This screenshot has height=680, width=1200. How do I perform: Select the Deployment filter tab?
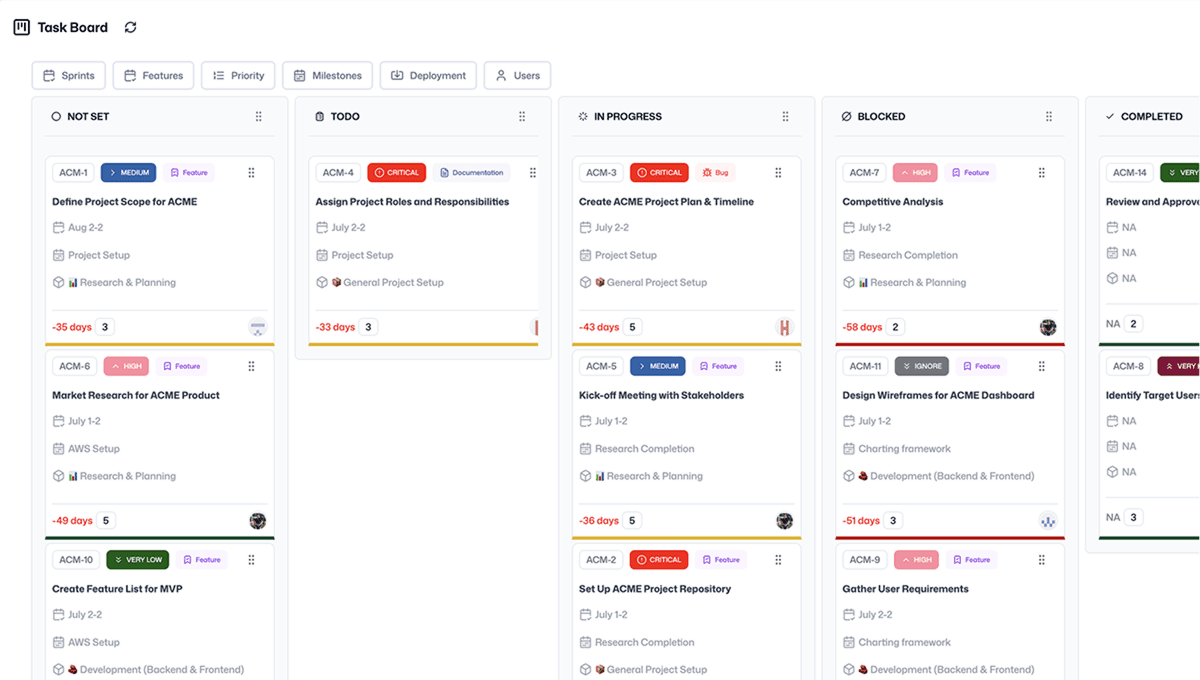428,75
